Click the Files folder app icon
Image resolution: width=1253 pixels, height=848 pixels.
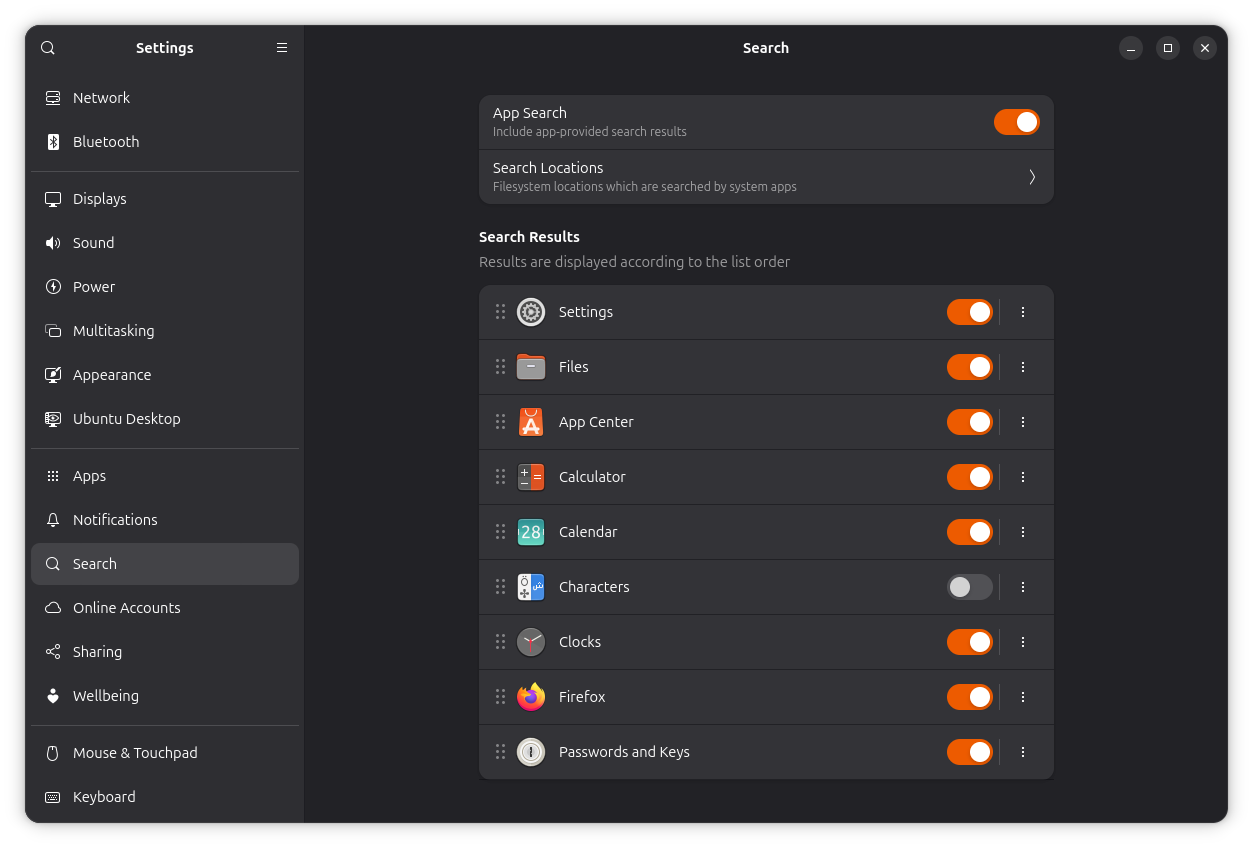(x=531, y=367)
